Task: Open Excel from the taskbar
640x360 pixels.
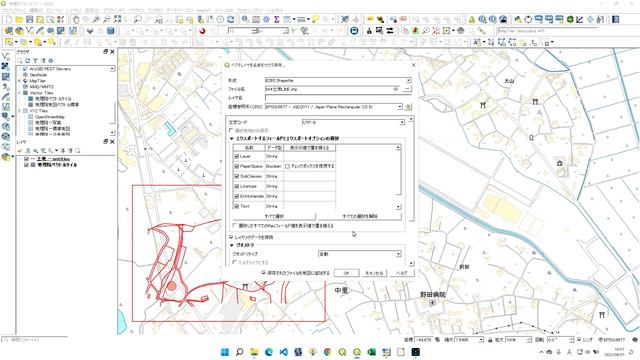Action: coord(371,352)
